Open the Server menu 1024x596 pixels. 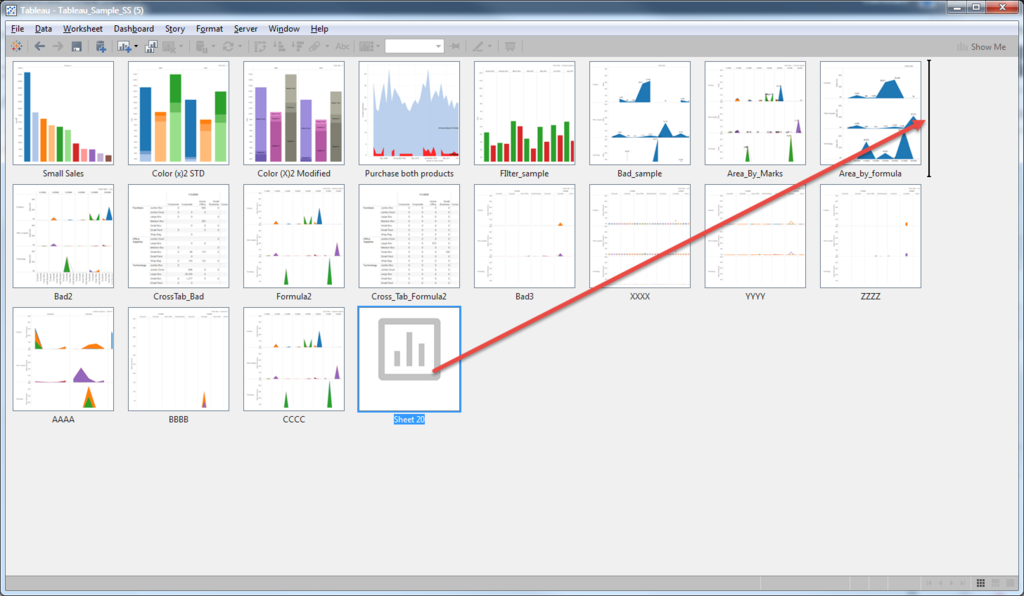[x=246, y=29]
